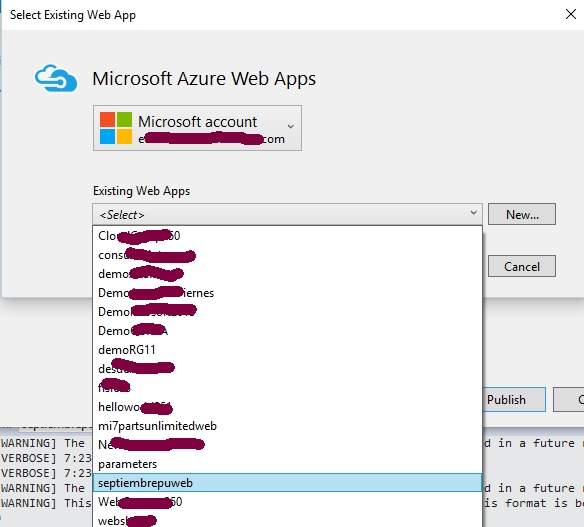The width and height of the screenshot is (584, 527).
Task: Expand the Existing Web Apps combo box arrow
Action: [473, 214]
